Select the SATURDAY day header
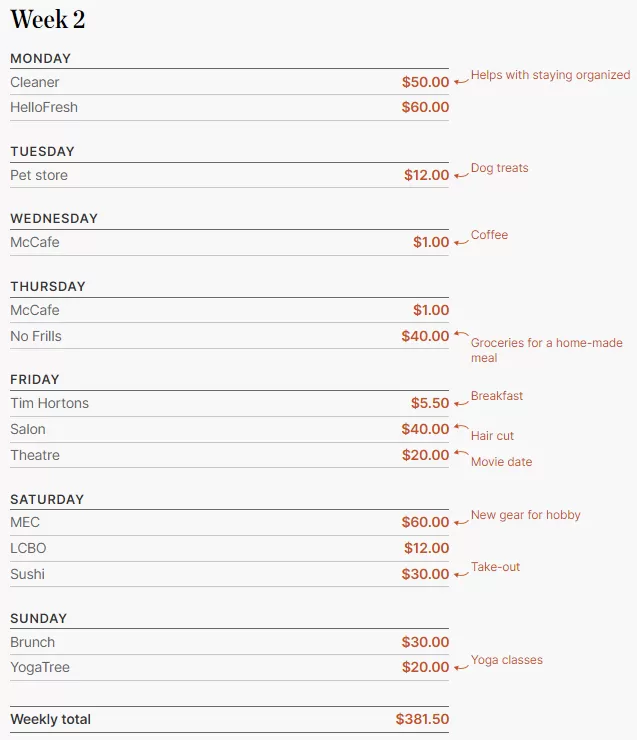 coord(47,499)
